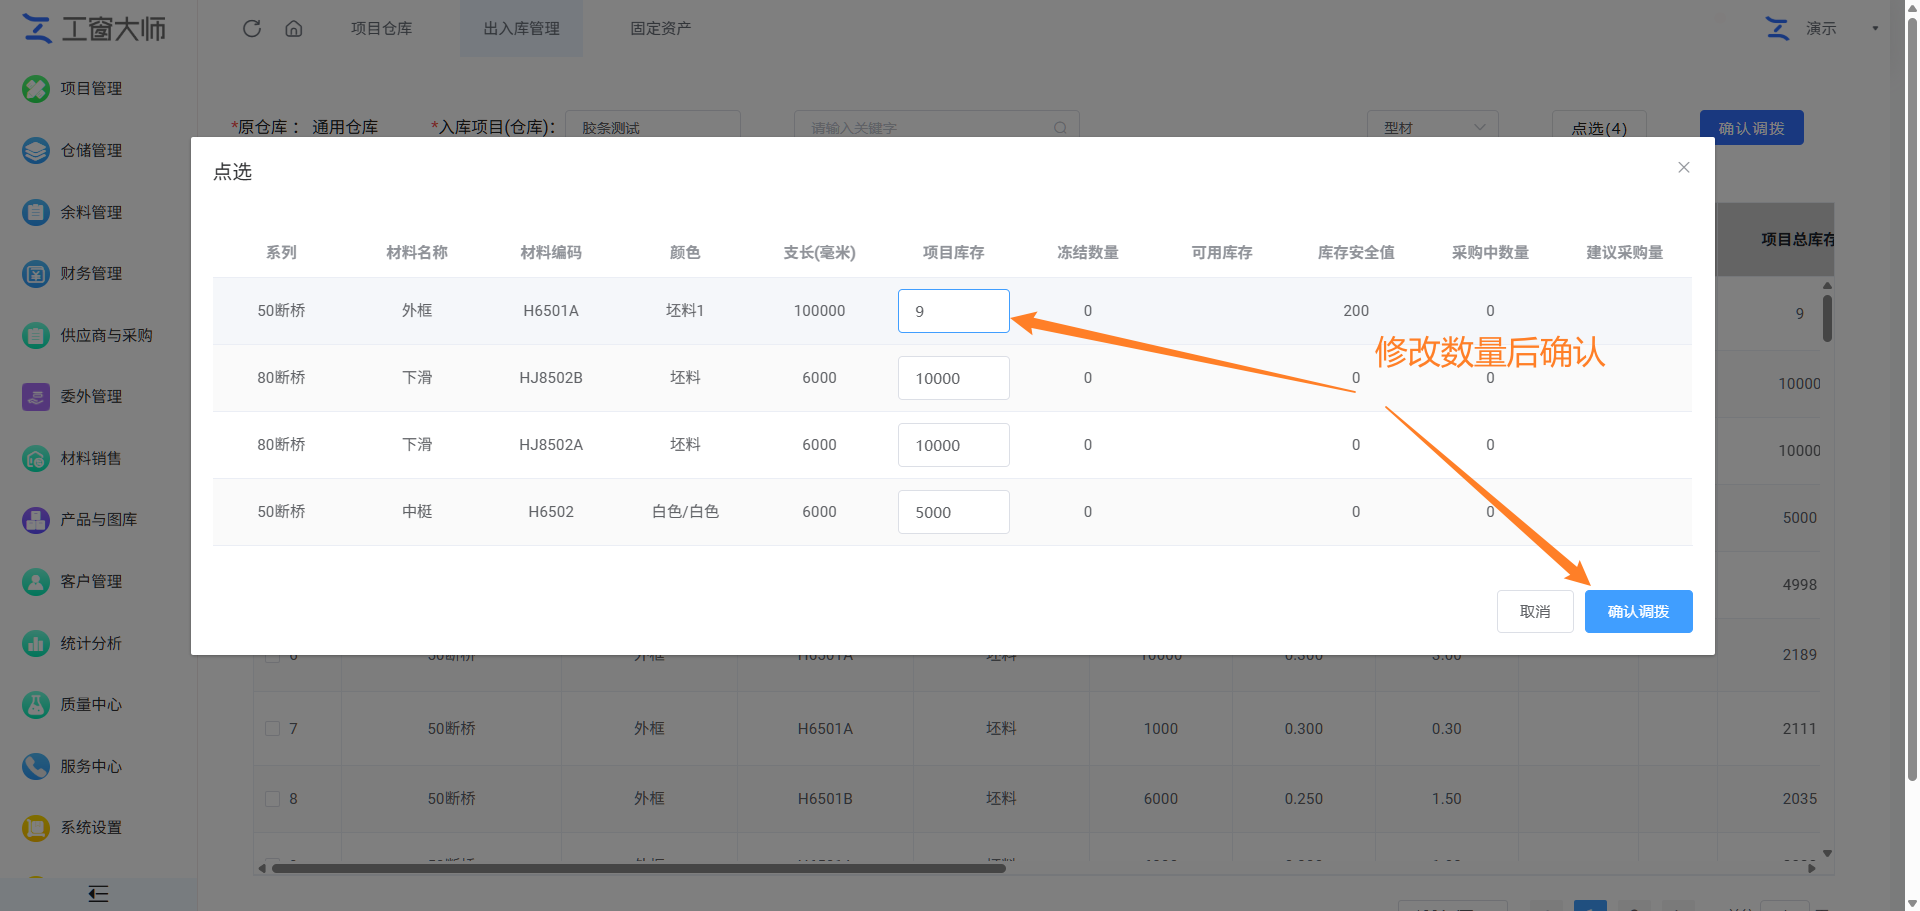Expand the 型材 type dropdown
This screenshot has width=1920, height=911.
click(1432, 127)
